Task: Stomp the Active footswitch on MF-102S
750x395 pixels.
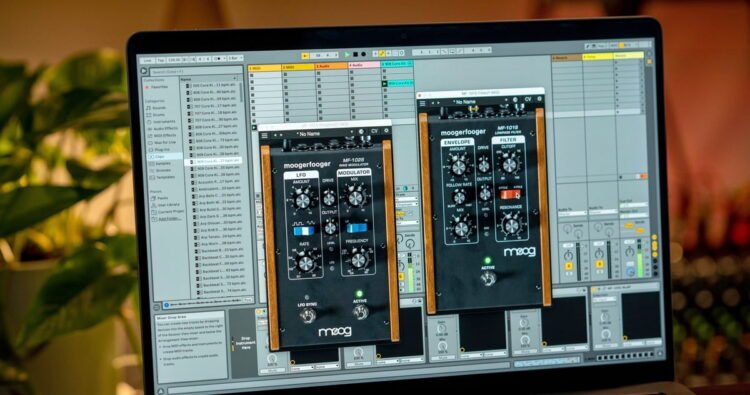Action: click(x=360, y=312)
